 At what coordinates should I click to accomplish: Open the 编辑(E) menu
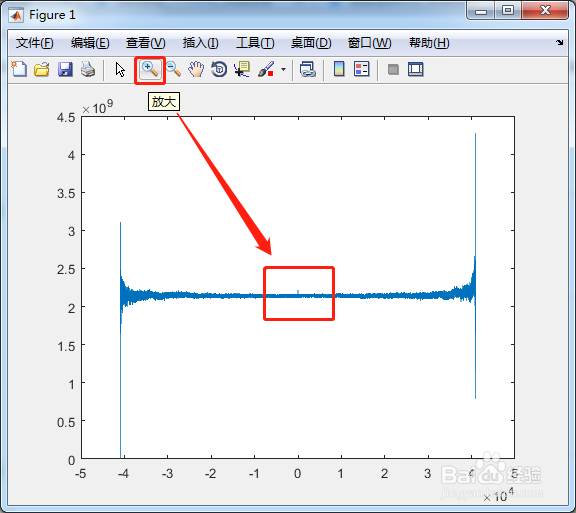pyautogui.click(x=90, y=43)
